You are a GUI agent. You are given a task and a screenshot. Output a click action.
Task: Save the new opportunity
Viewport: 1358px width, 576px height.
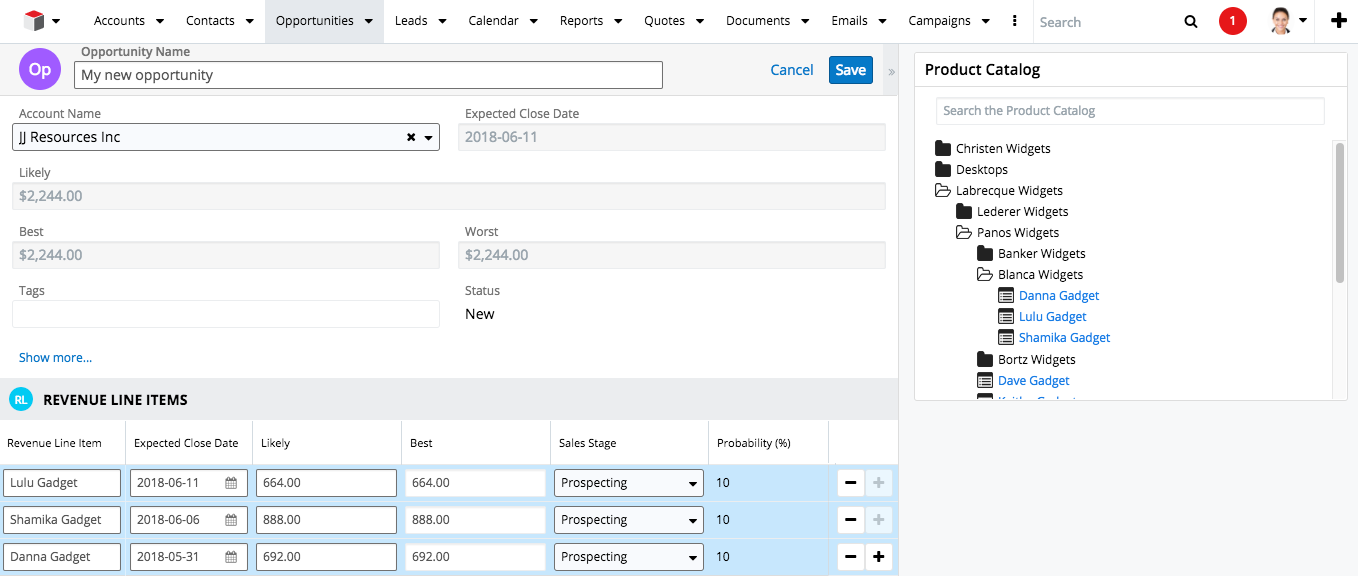tap(850, 70)
